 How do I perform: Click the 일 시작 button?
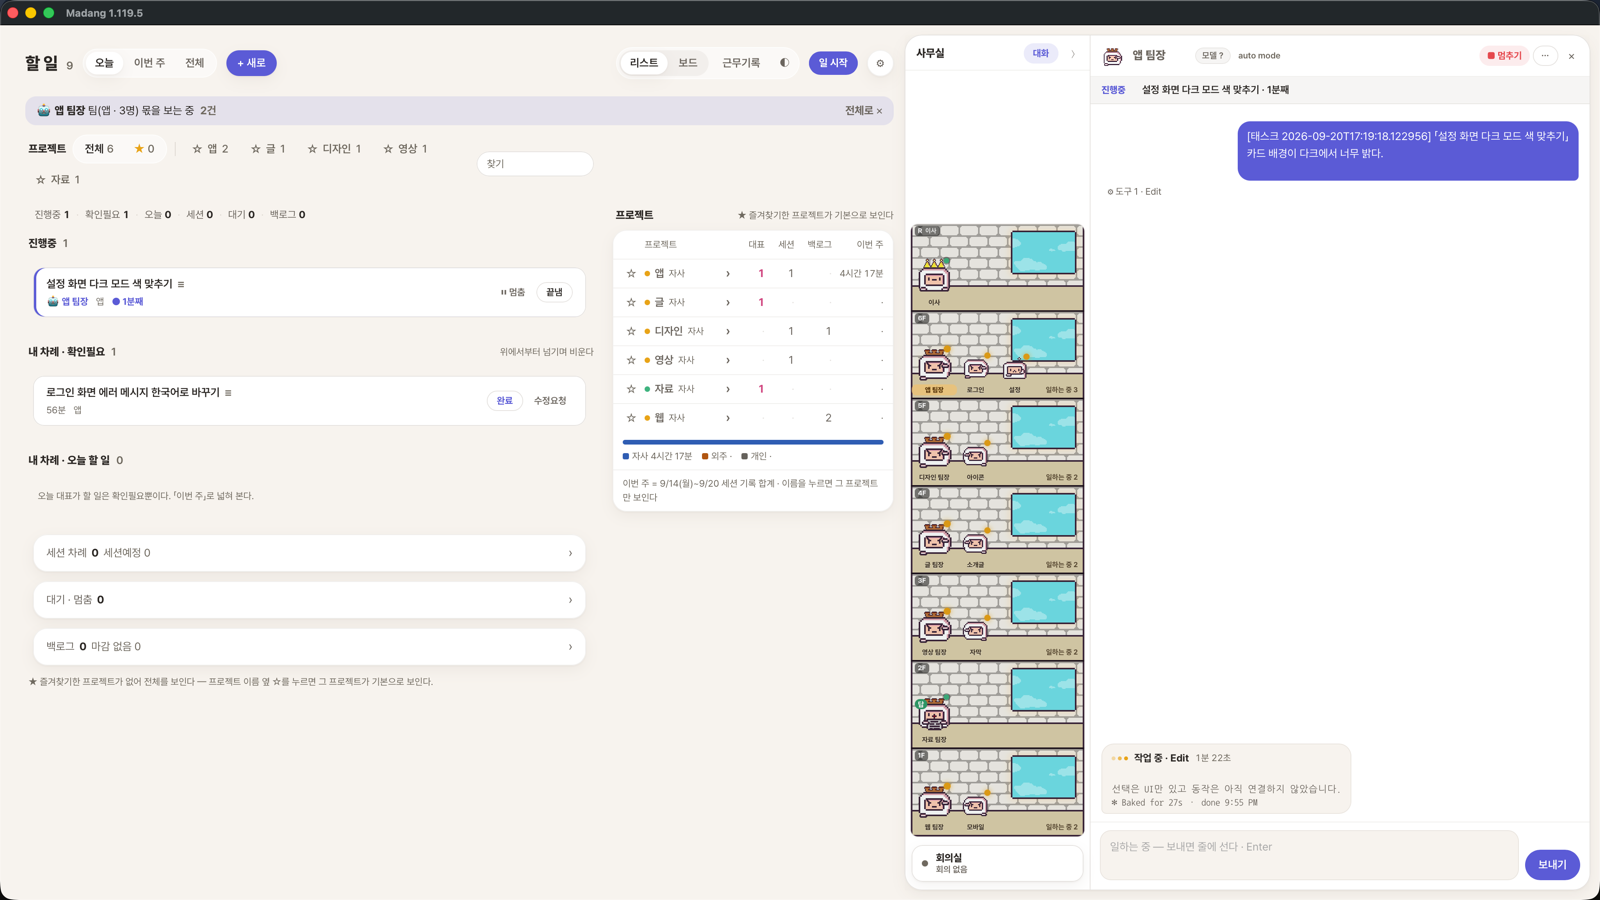tap(833, 63)
